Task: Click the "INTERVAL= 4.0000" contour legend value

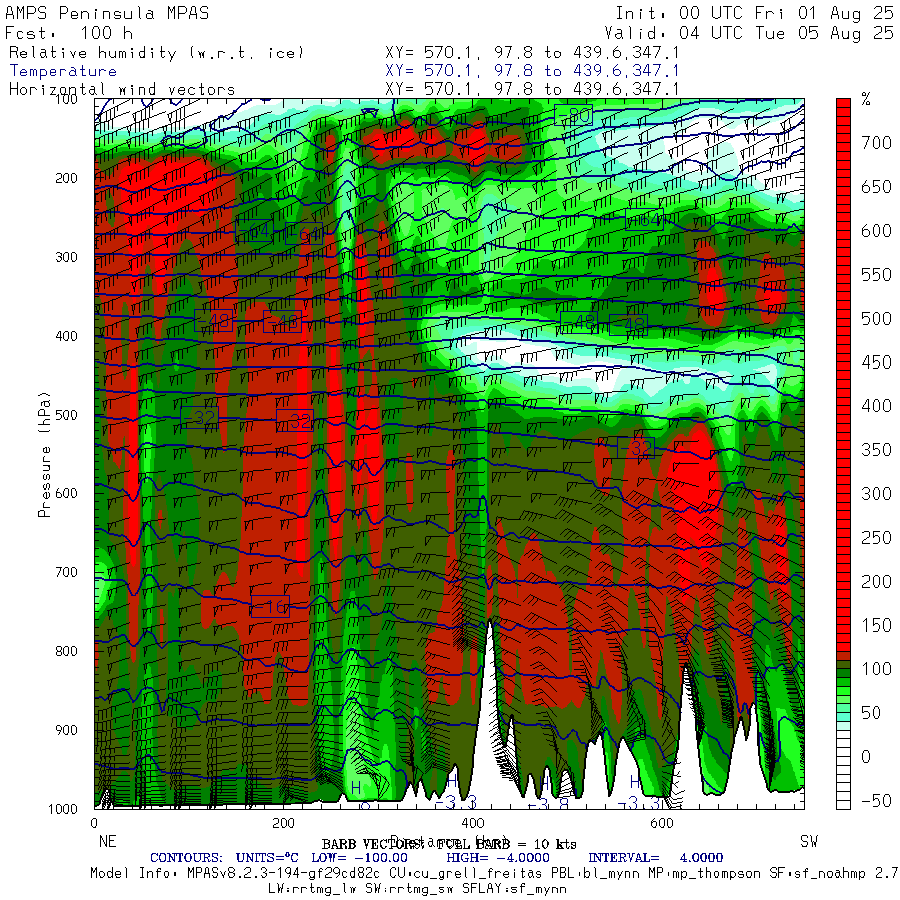Action: tap(655, 858)
